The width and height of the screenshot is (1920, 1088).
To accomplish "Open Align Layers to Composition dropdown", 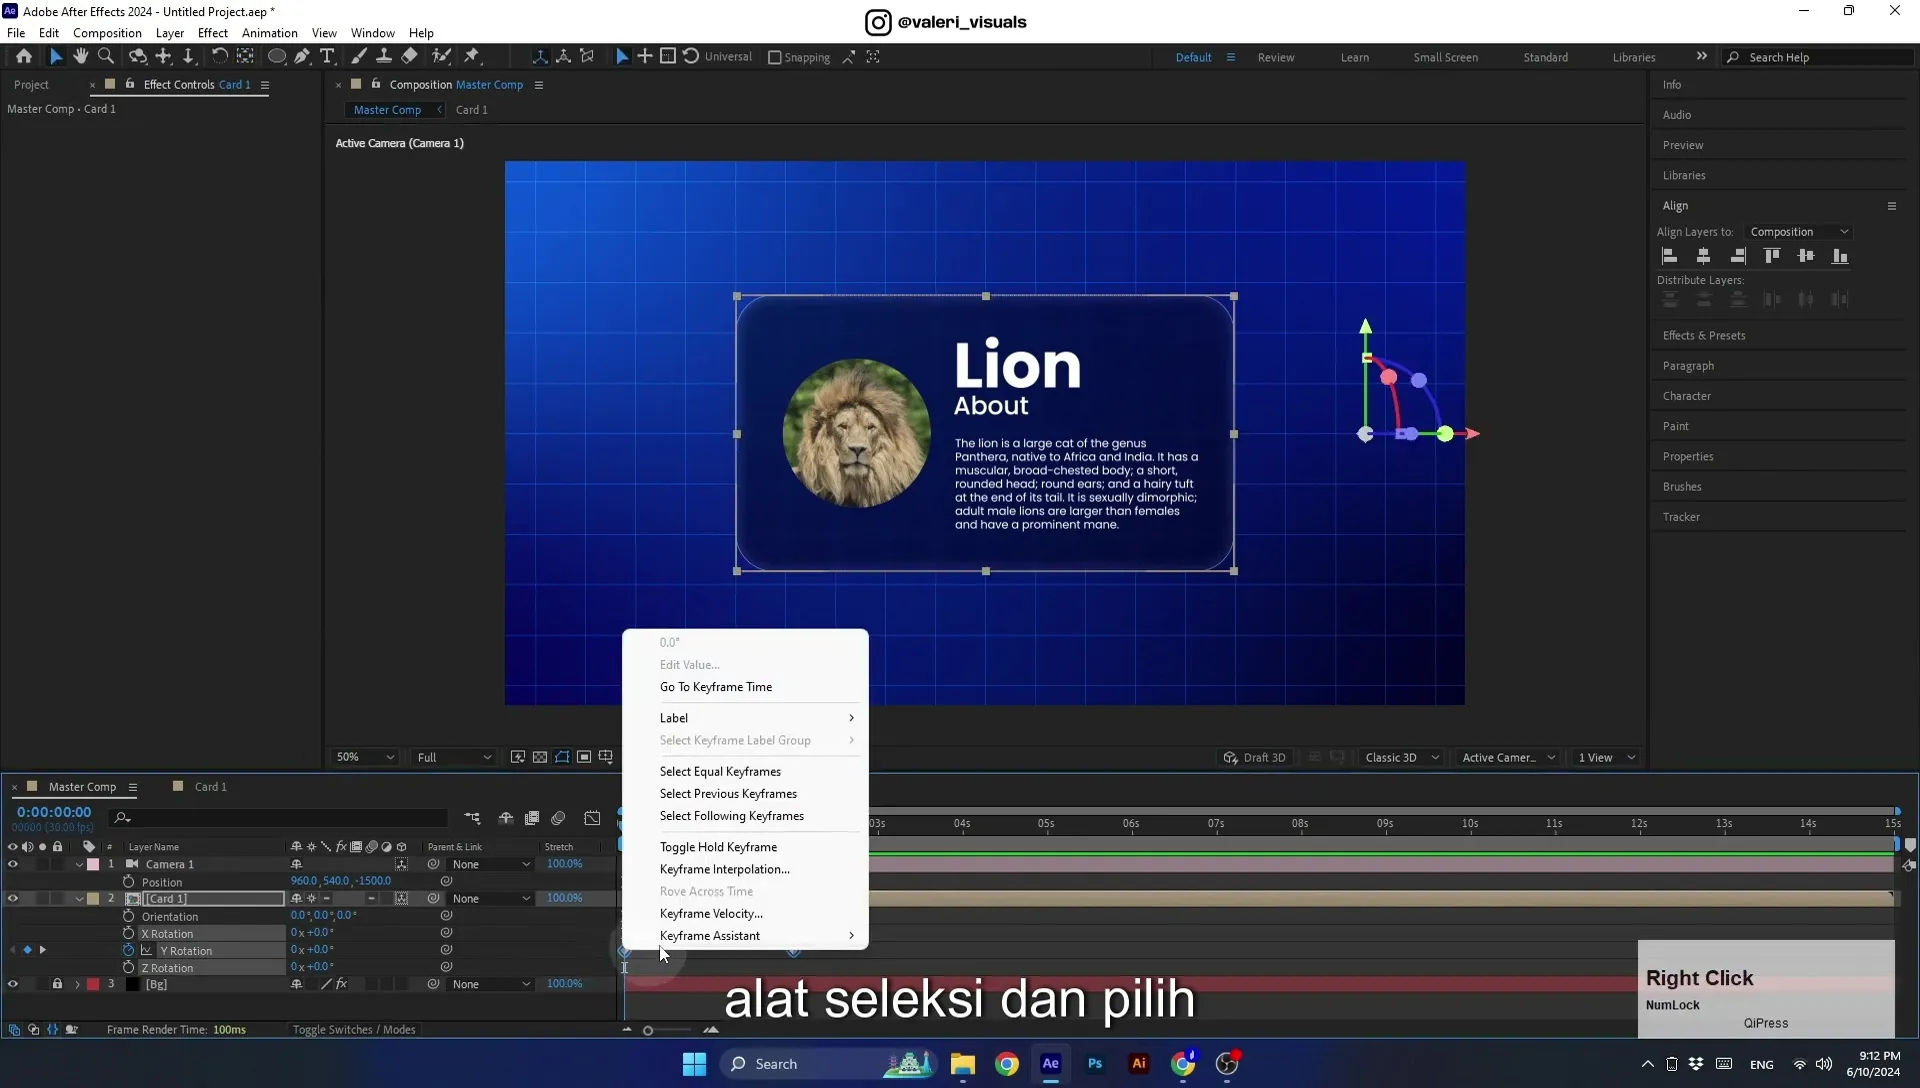I will [x=1799, y=232].
